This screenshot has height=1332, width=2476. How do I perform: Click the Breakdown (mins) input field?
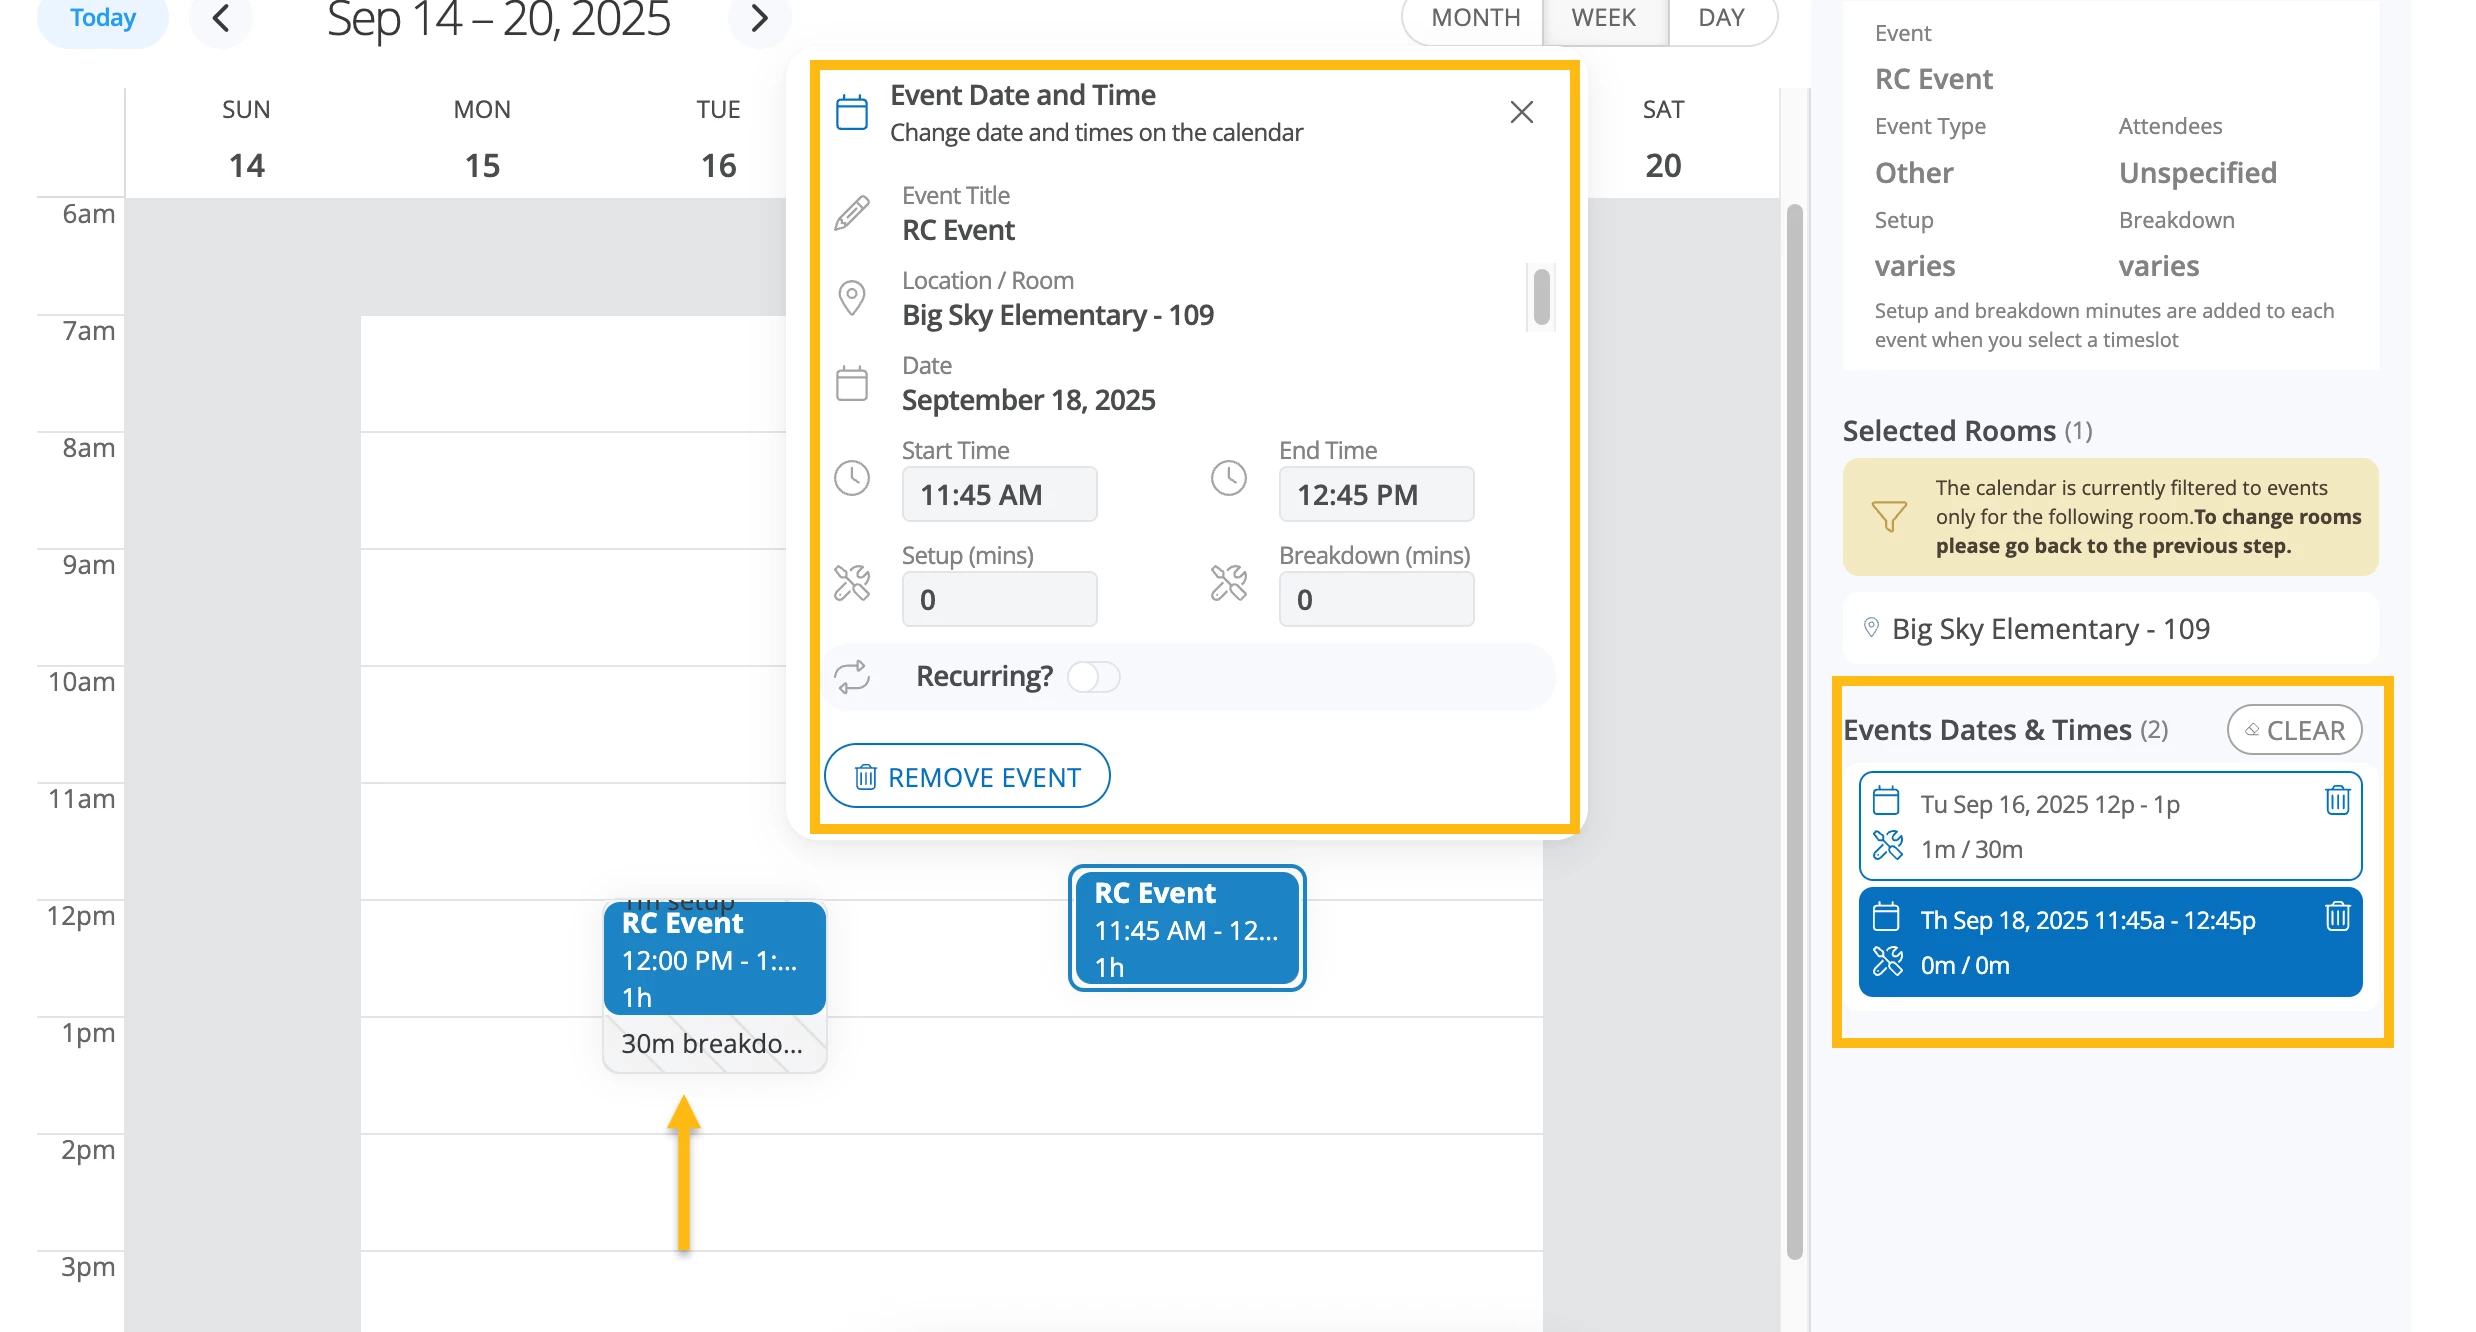[1376, 599]
